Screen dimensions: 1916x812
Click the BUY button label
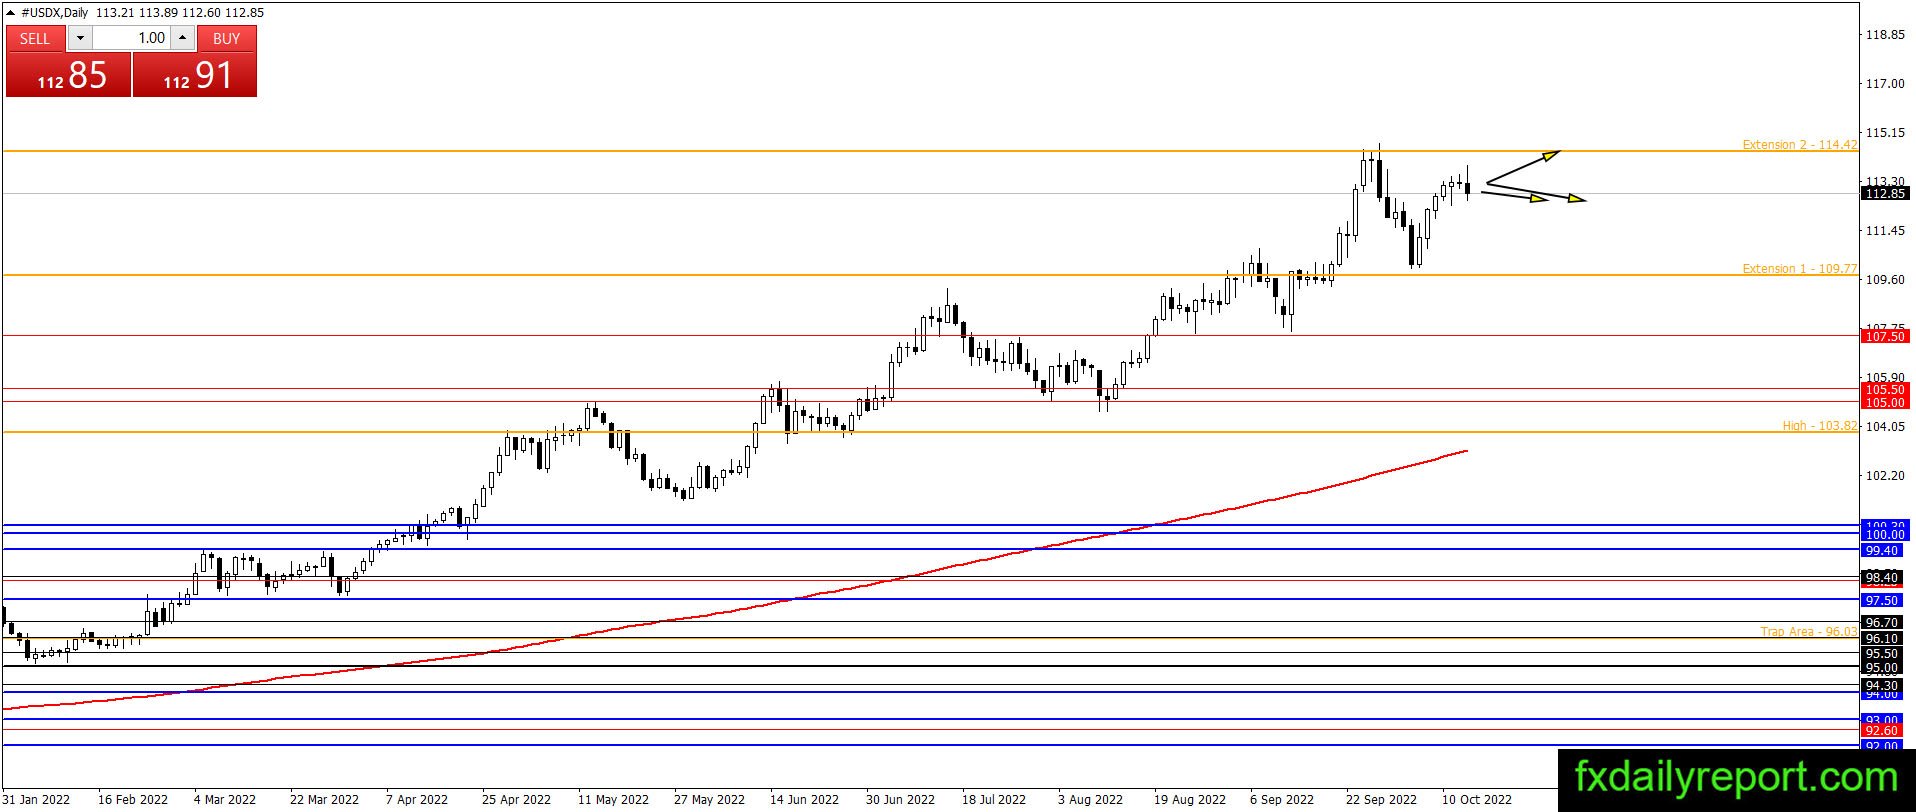coord(227,38)
